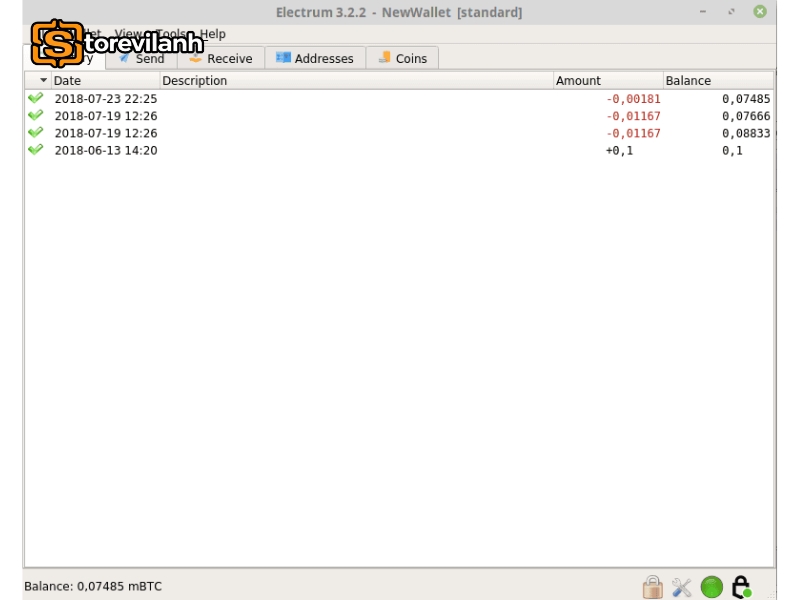Click the Balance: 0,07485 mBTC status text
Screen dimensions: 800x600
click(93, 586)
